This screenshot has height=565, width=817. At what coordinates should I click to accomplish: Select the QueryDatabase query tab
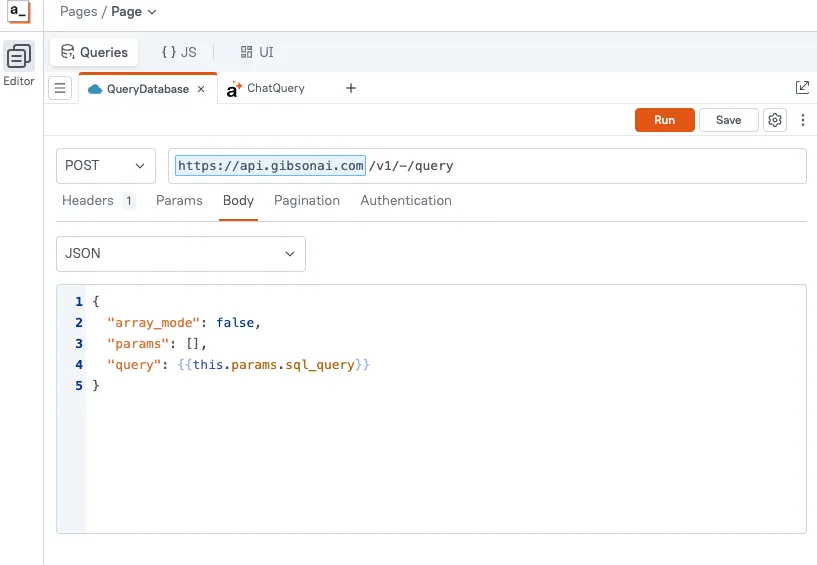(148, 89)
